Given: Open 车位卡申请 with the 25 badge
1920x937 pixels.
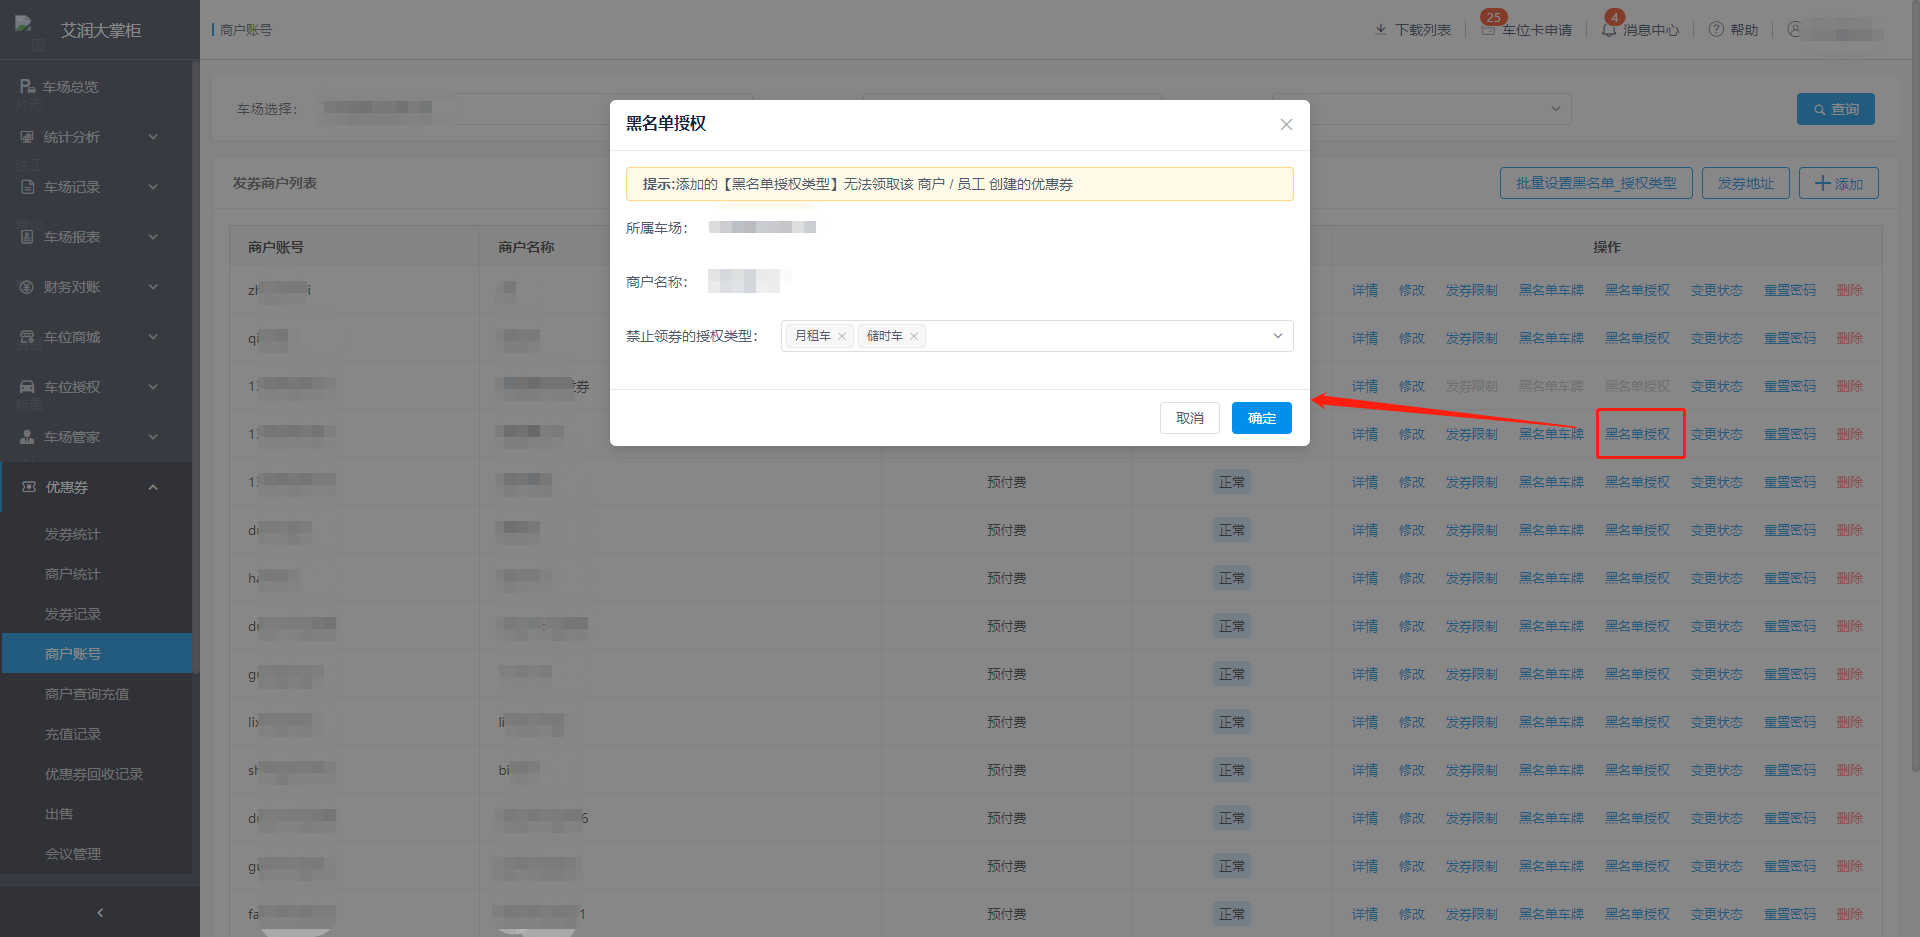Looking at the screenshot, I should (1527, 29).
